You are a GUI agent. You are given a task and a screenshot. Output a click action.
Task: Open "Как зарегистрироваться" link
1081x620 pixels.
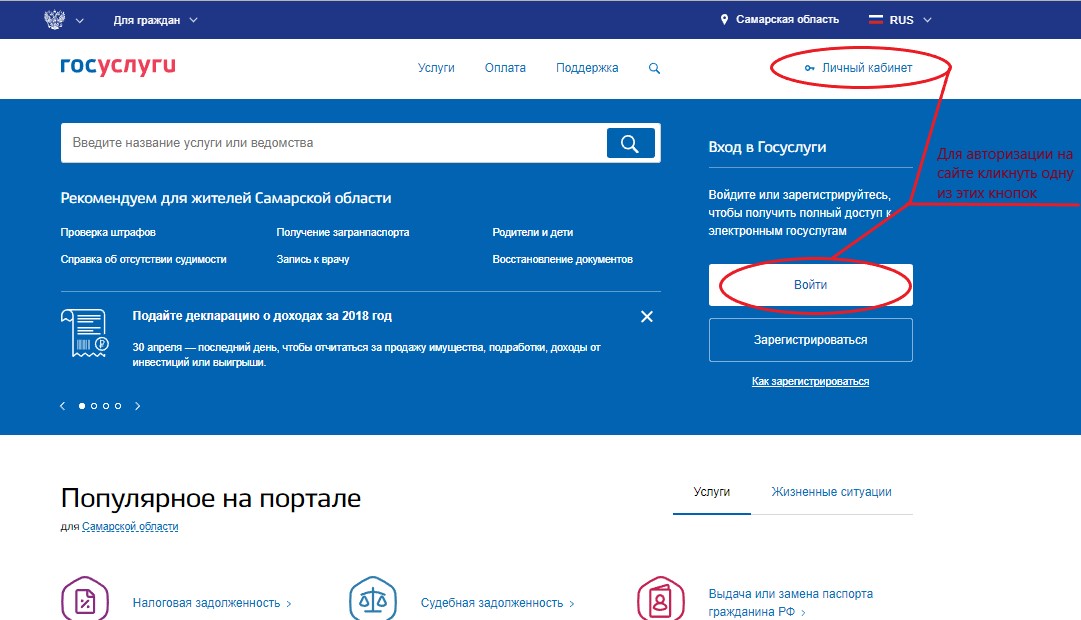[x=810, y=381]
